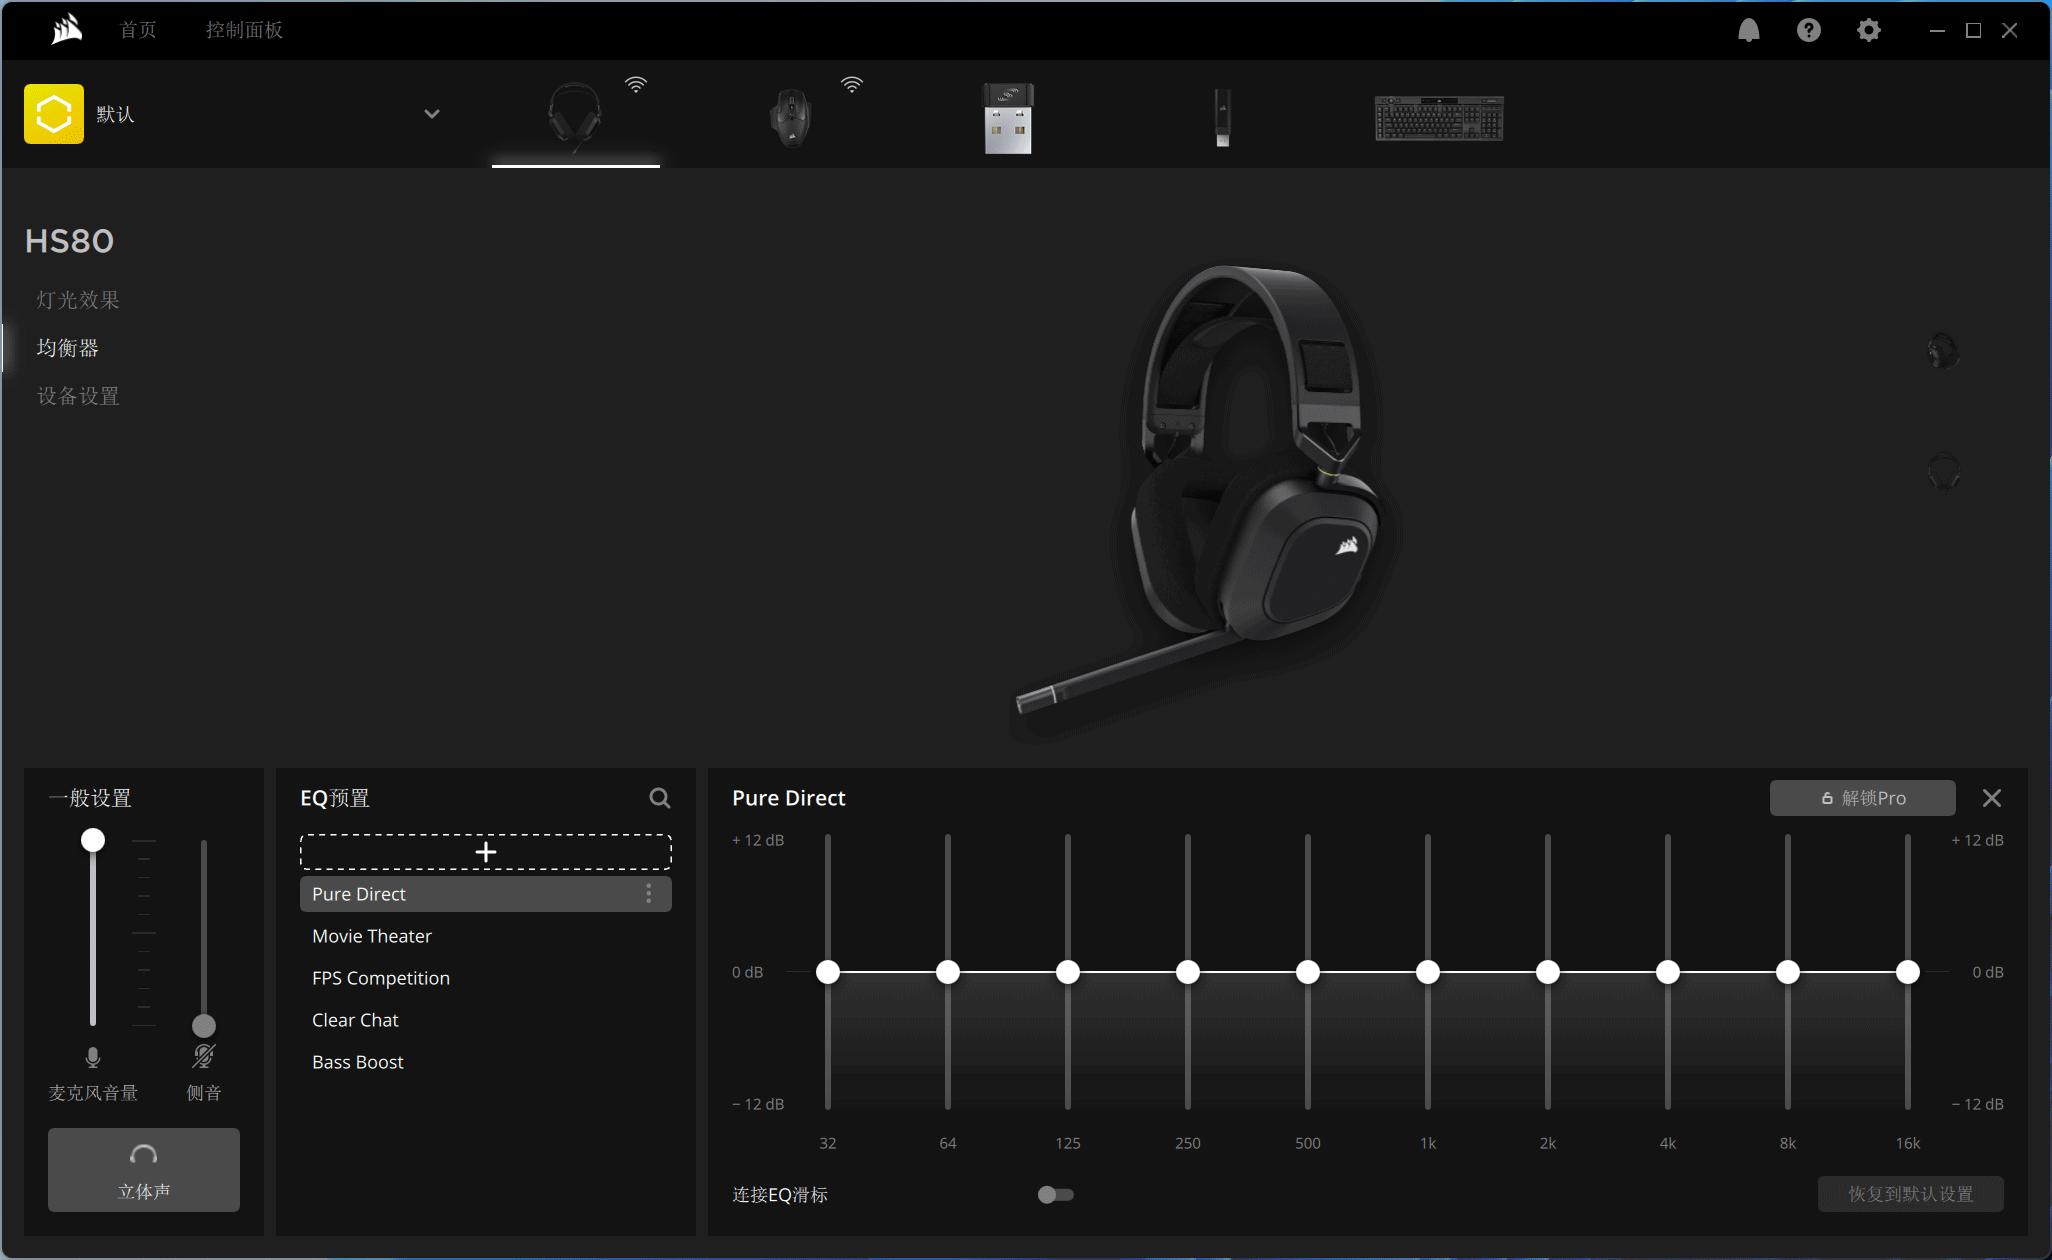Click the unlock Pro button
This screenshot has height=1260, width=2052.
coord(1862,798)
